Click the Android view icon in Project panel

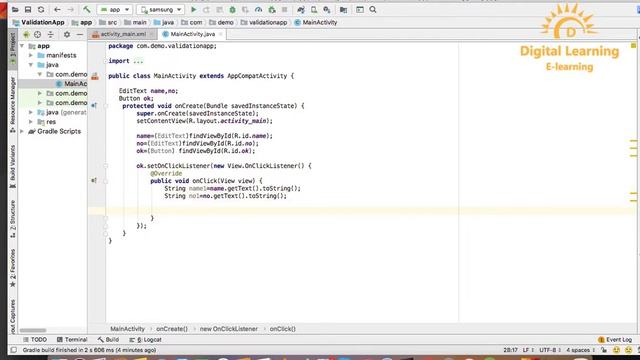pyautogui.click(x=26, y=35)
